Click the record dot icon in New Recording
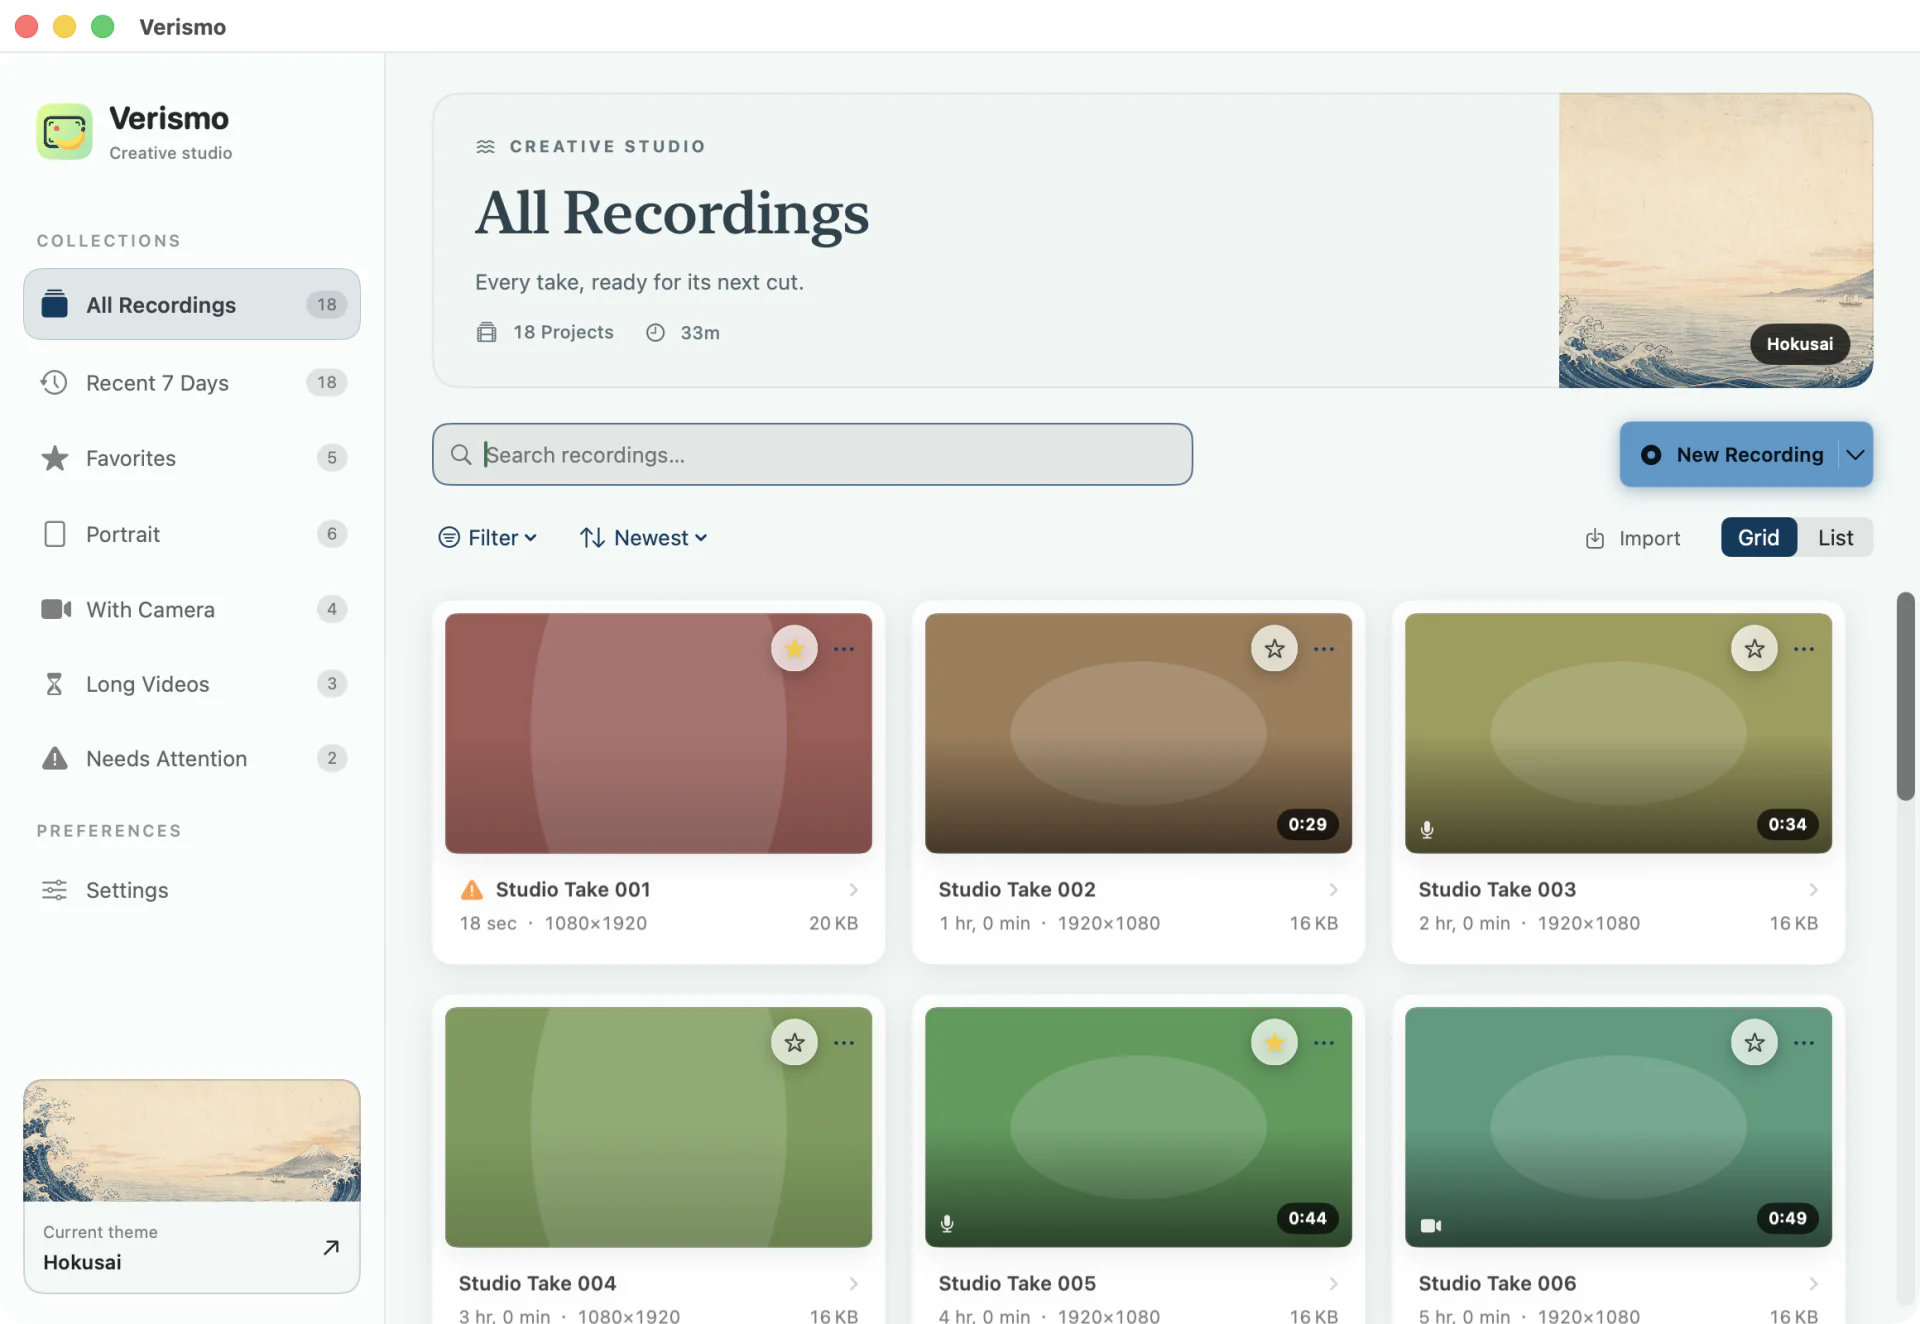The height and width of the screenshot is (1324, 1920). pos(1651,455)
